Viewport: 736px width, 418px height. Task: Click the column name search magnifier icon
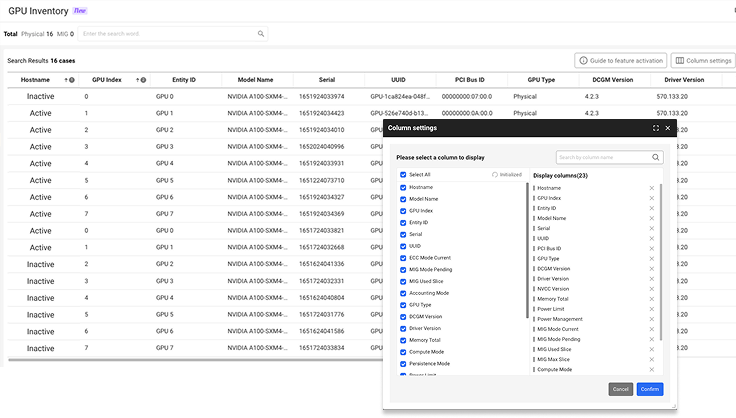[x=656, y=157]
